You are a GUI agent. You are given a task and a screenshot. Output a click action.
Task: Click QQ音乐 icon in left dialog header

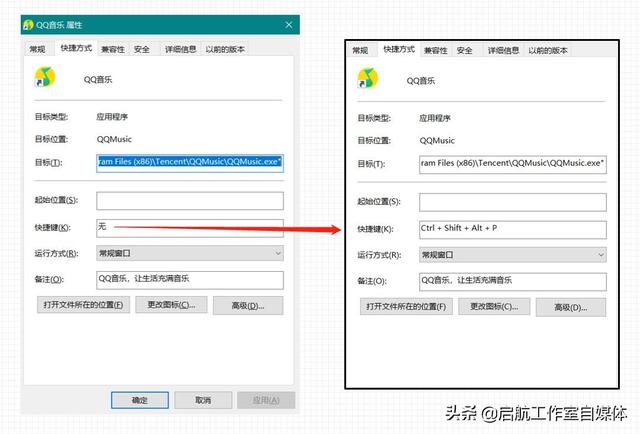coord(45,78)
